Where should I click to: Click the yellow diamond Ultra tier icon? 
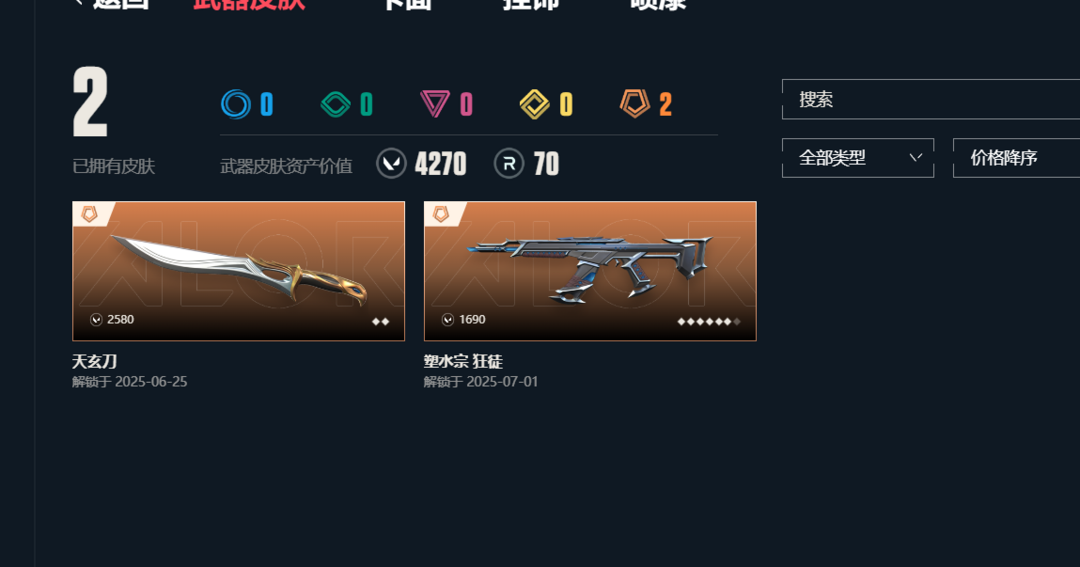click(x=534, y=105)
